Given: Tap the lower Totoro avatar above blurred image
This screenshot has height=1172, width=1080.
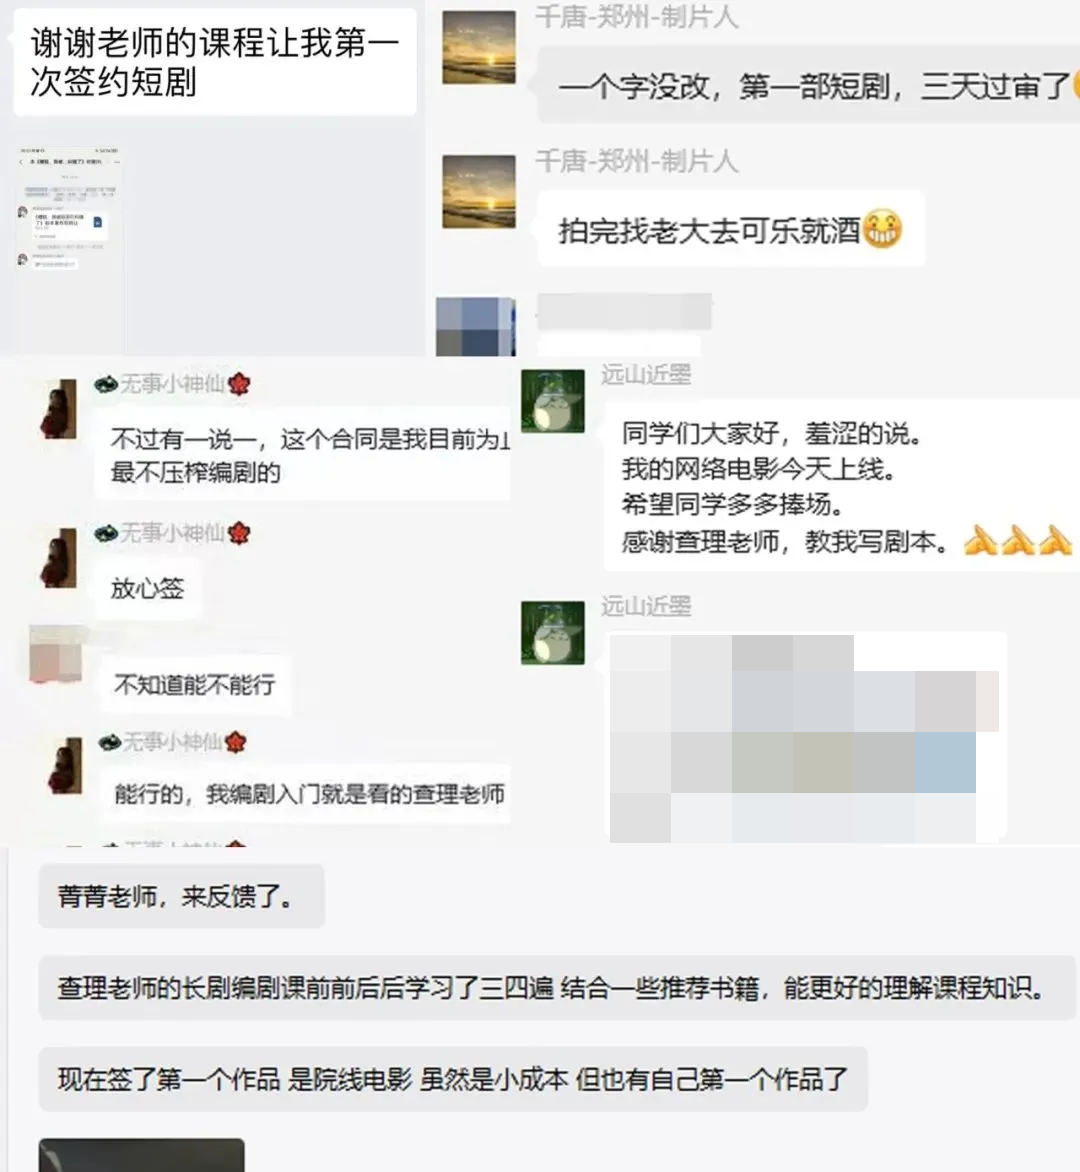Looking at the screenshot, I should [553, 633].
